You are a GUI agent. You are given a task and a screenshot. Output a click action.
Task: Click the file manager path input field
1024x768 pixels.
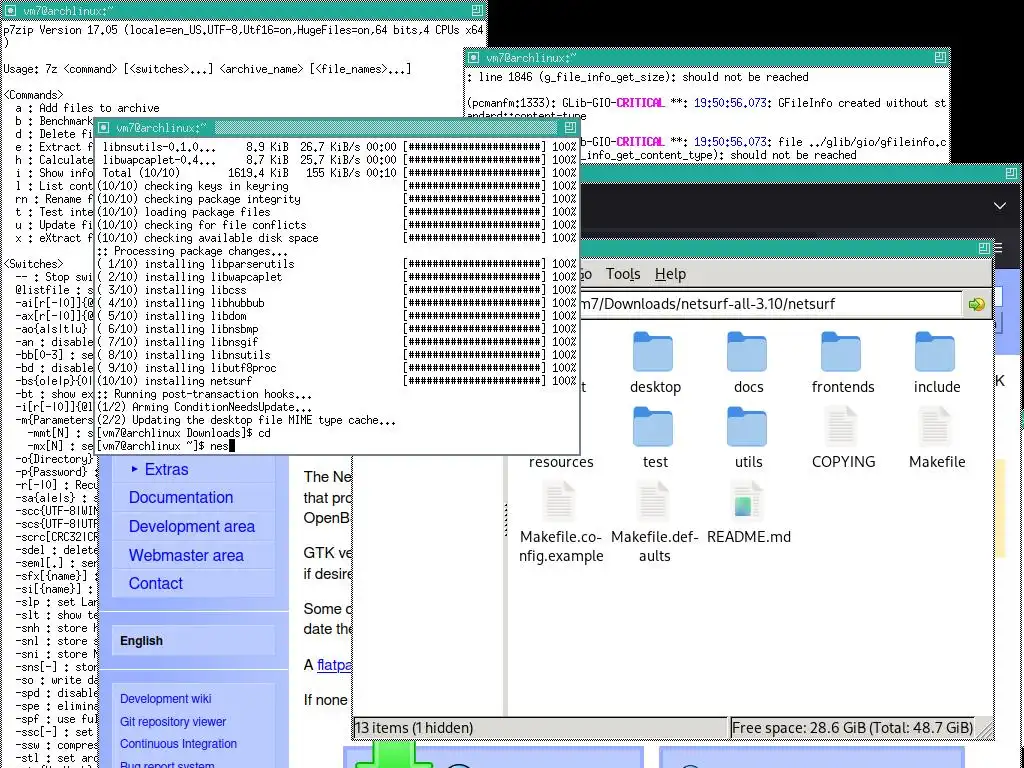tap(769, 304)
